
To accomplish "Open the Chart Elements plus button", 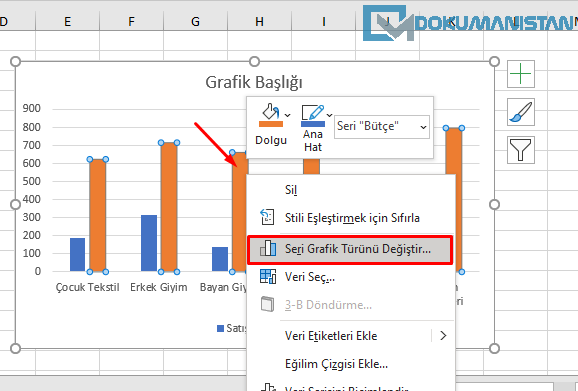I will tap(520, 74).
